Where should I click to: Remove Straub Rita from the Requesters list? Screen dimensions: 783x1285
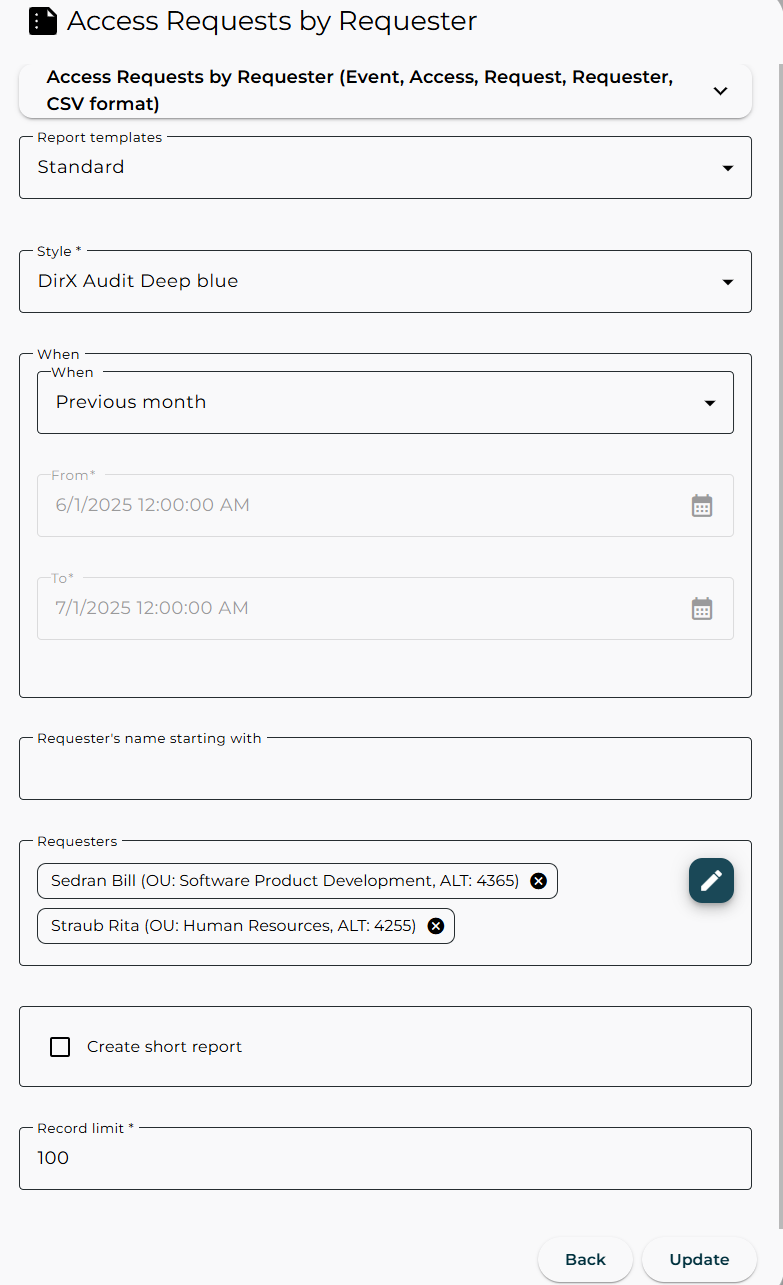[x=436, y=925]
